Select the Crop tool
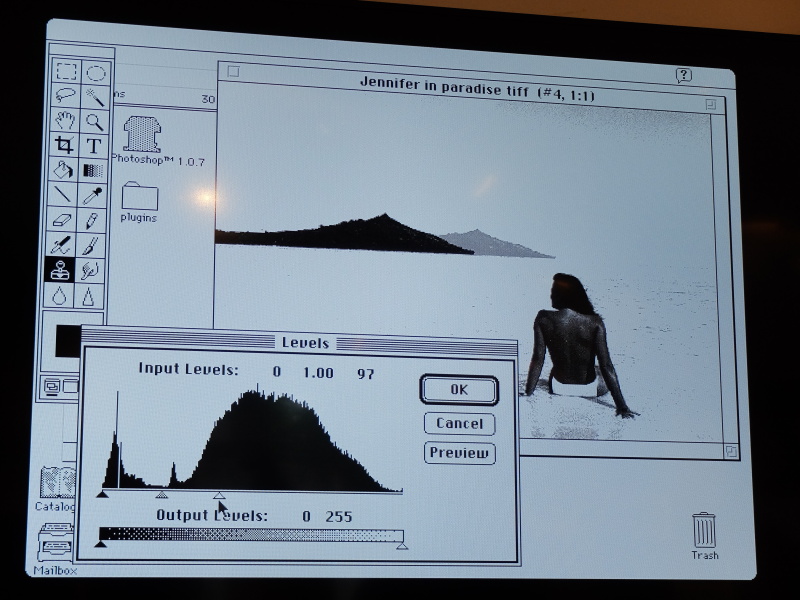 64,144
